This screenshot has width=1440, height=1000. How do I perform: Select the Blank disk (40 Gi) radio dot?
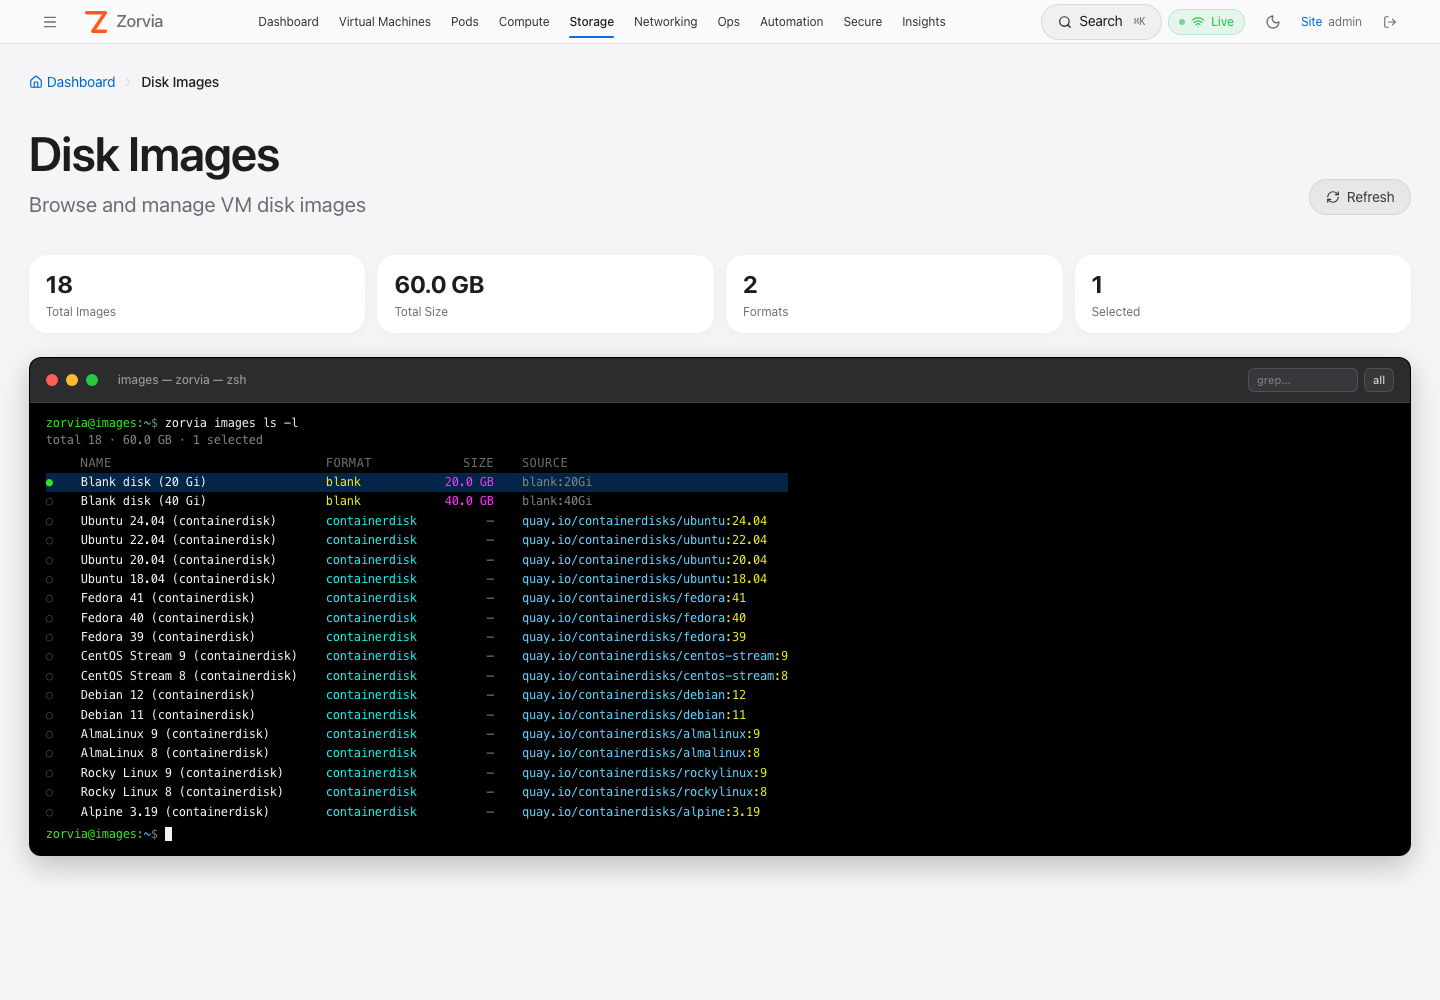click(50, 502)
